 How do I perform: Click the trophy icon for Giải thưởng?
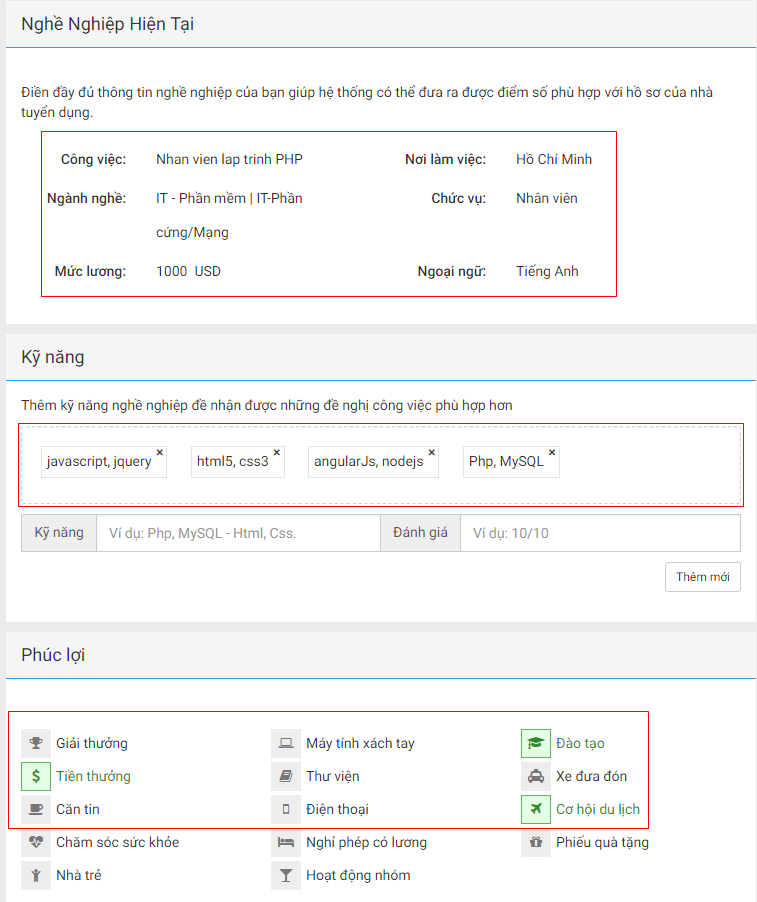pyautogui.click(x=36, y=743)
